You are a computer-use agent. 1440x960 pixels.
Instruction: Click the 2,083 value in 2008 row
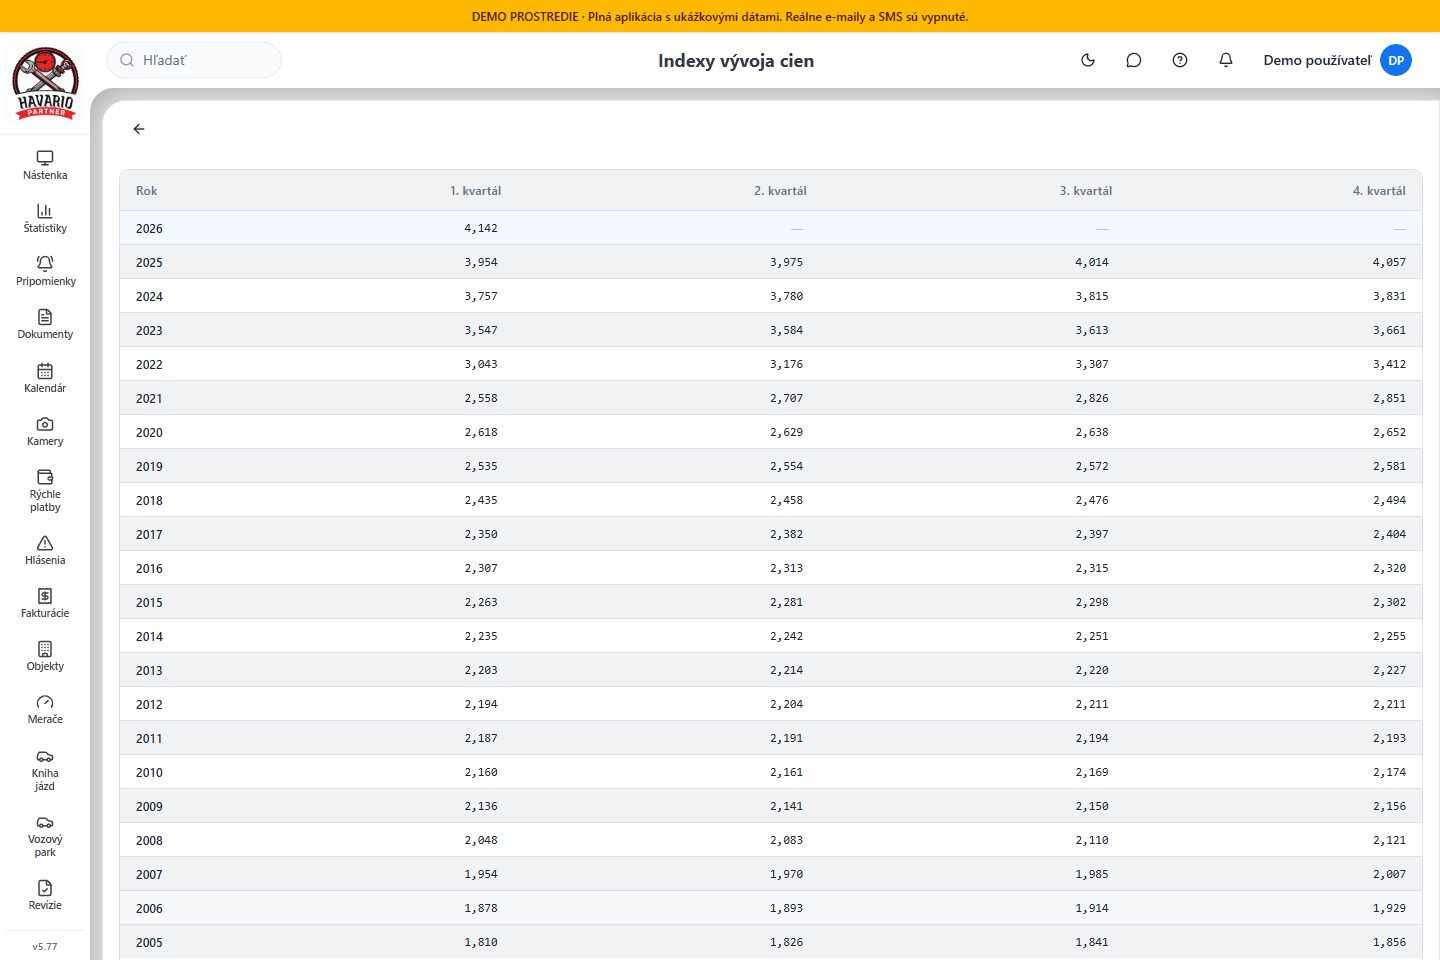786,840
